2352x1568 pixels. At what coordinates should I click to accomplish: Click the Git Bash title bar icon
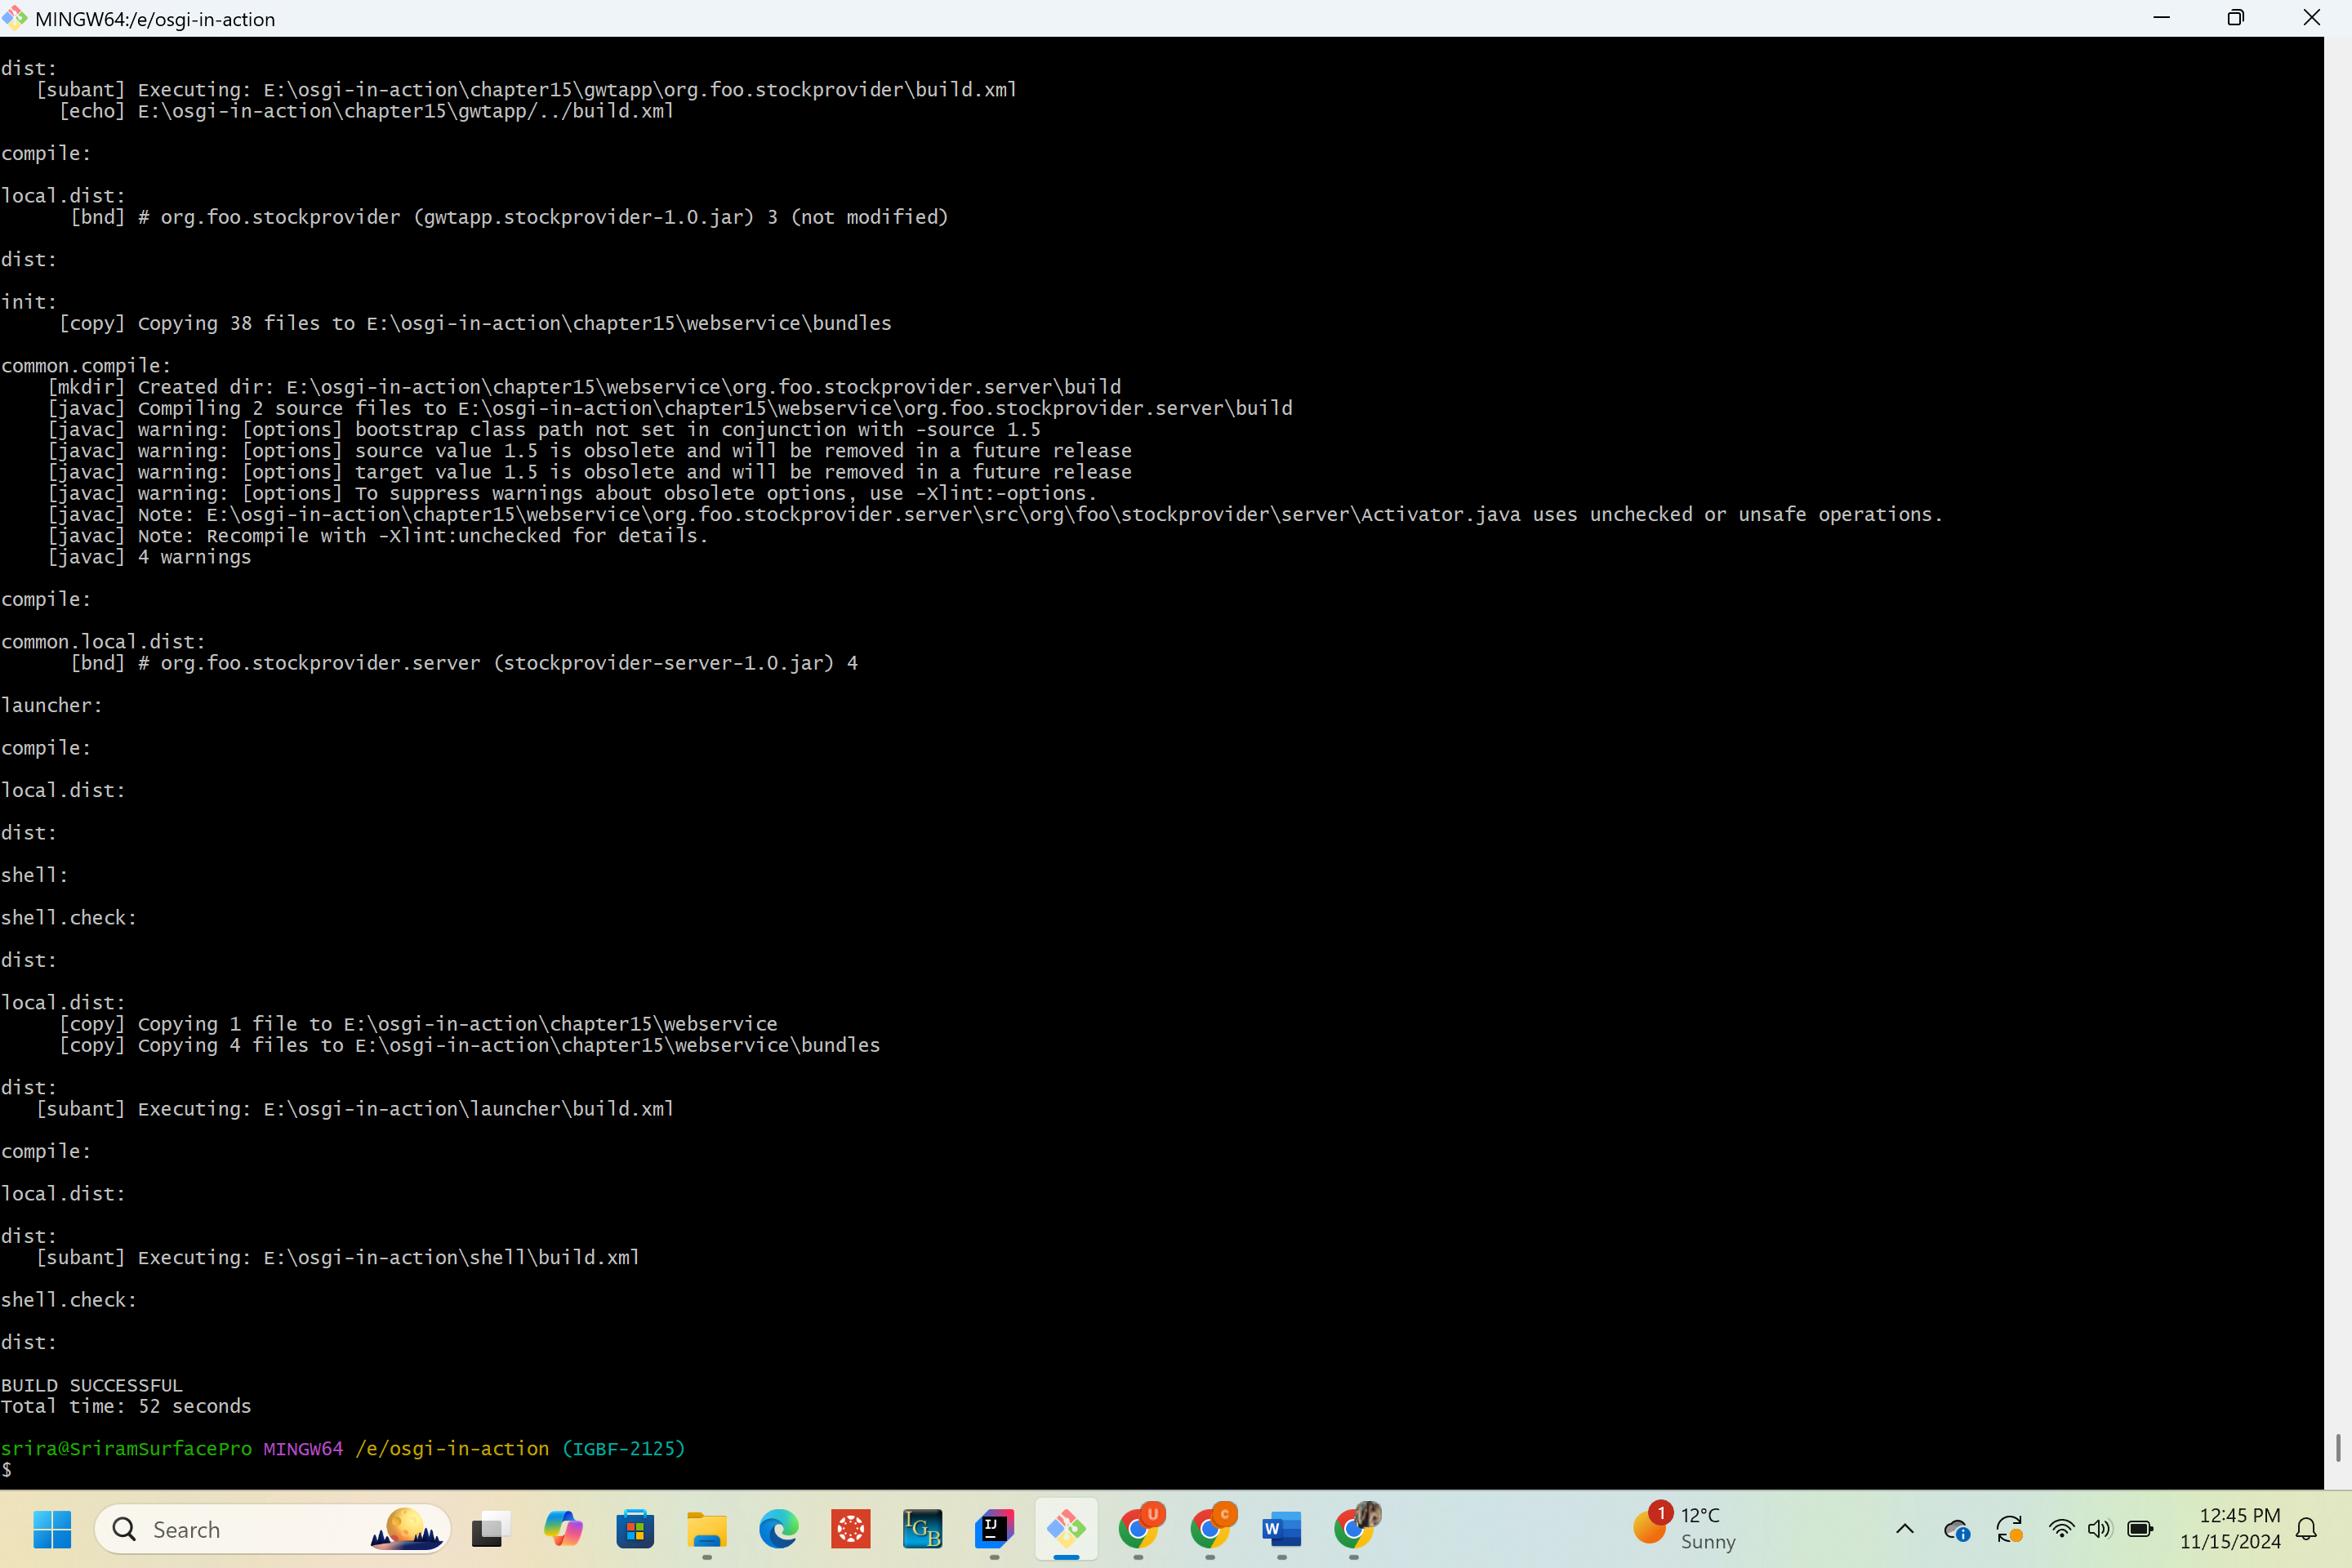coord(15,18)
